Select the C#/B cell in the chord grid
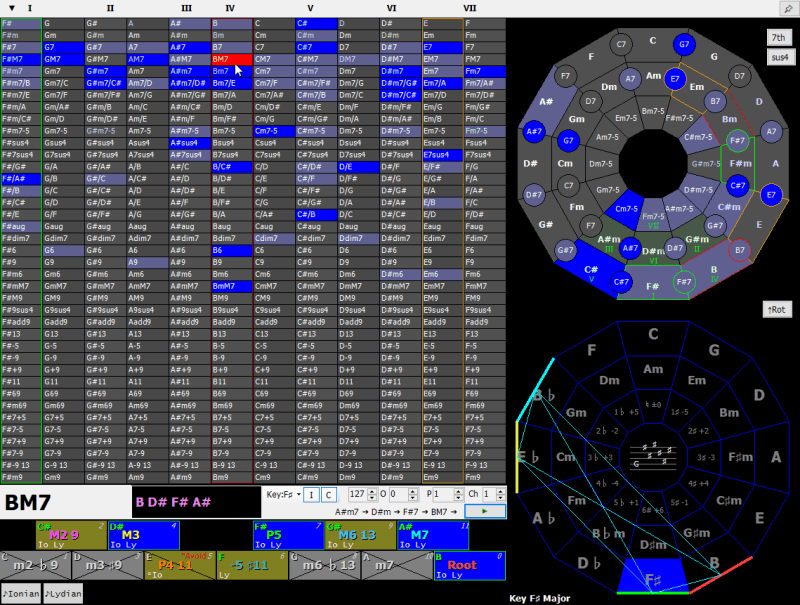800x605 pixels. (x=316, y=215)
